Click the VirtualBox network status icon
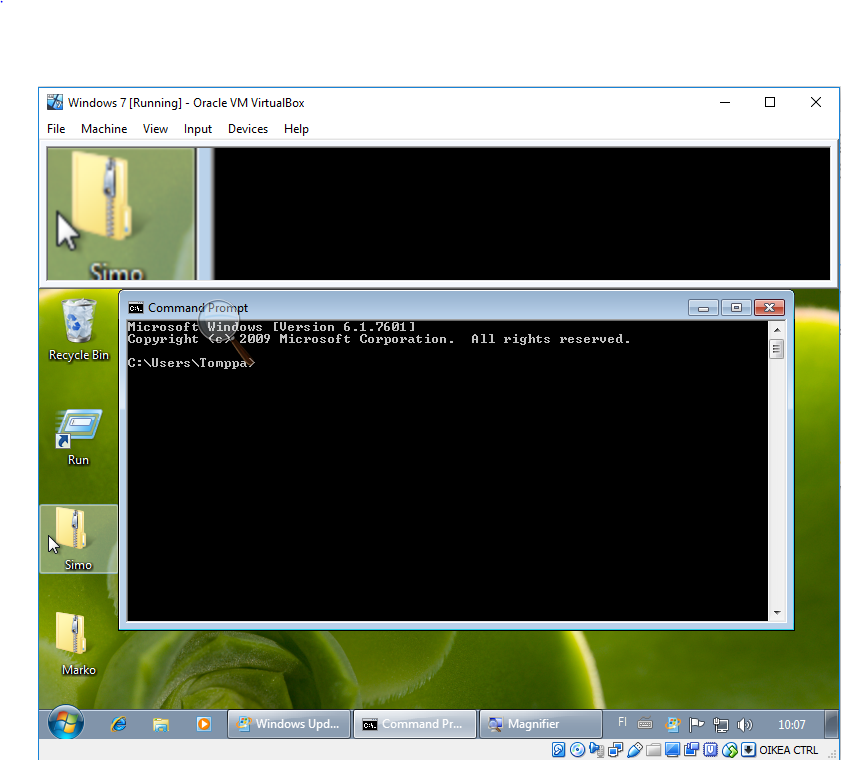Viewport: 841px width, 760px height. (x=616, y=749)
